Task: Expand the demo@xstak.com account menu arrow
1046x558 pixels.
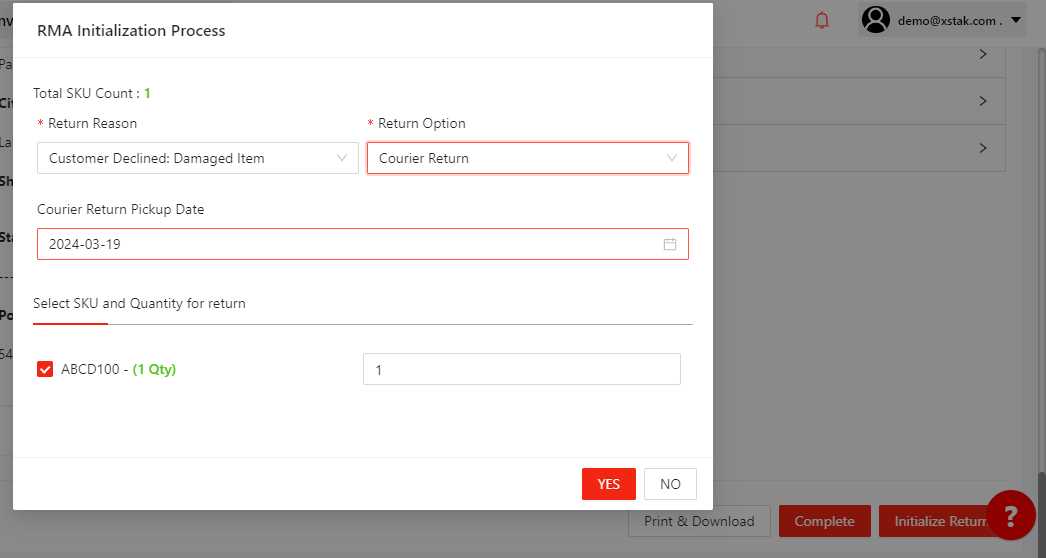Action: coord(1016,20)
